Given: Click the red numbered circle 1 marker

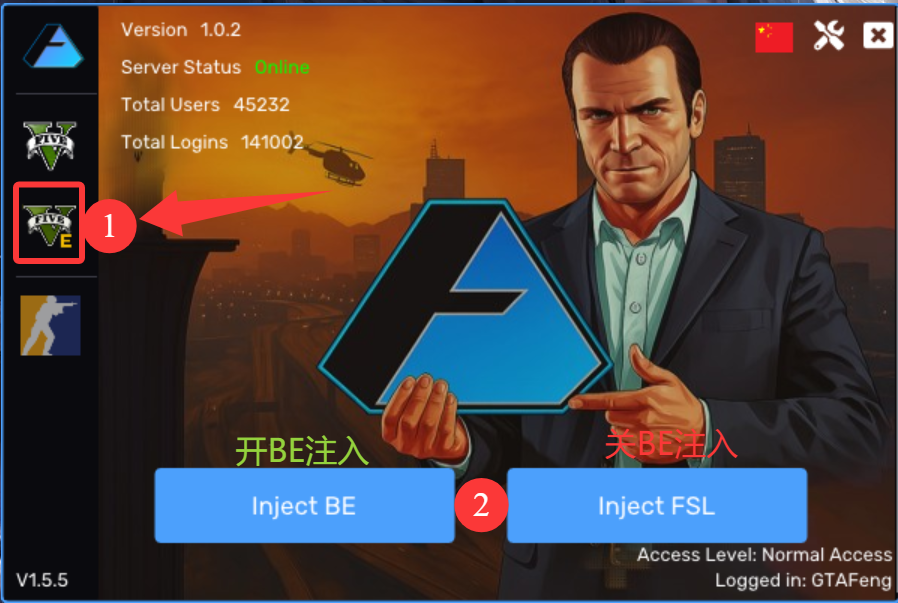Looking at the screenshot, I should [x=109, y=226].
